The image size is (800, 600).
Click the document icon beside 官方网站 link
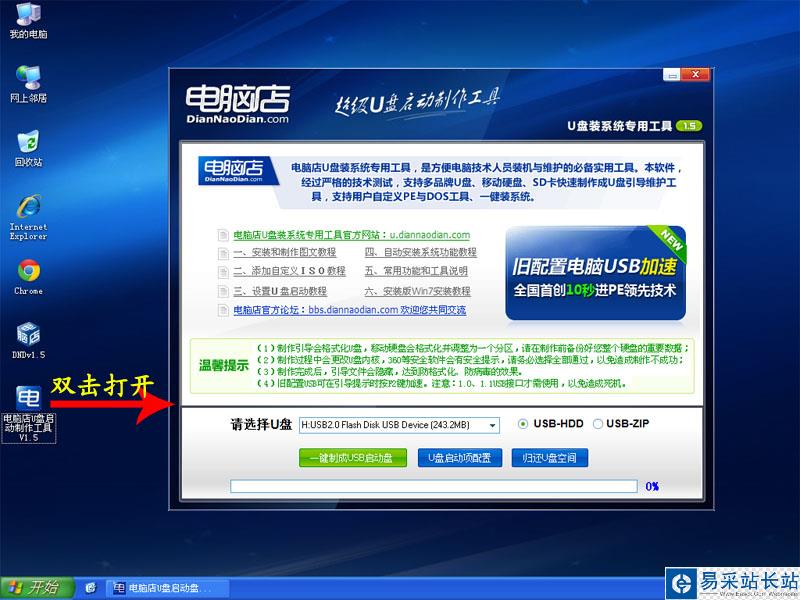(223, 235)
